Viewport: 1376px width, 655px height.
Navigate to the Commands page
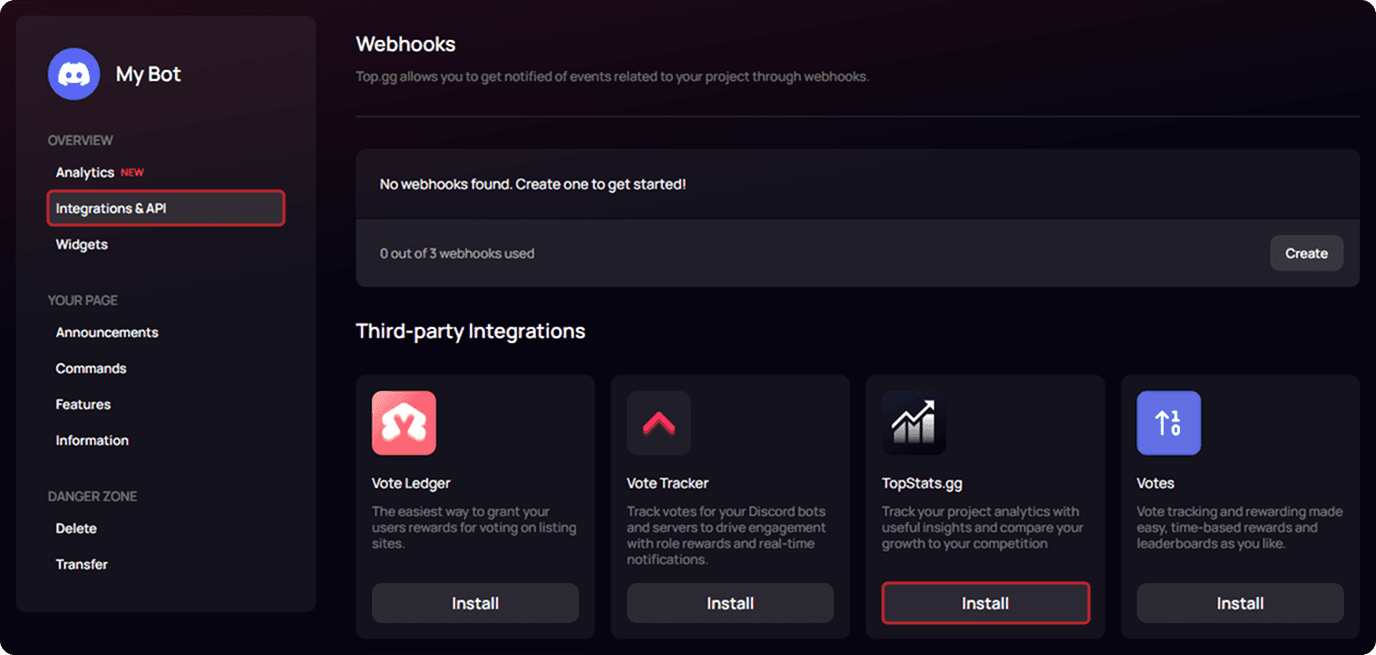pyautogui.click(x=91, y=368)
